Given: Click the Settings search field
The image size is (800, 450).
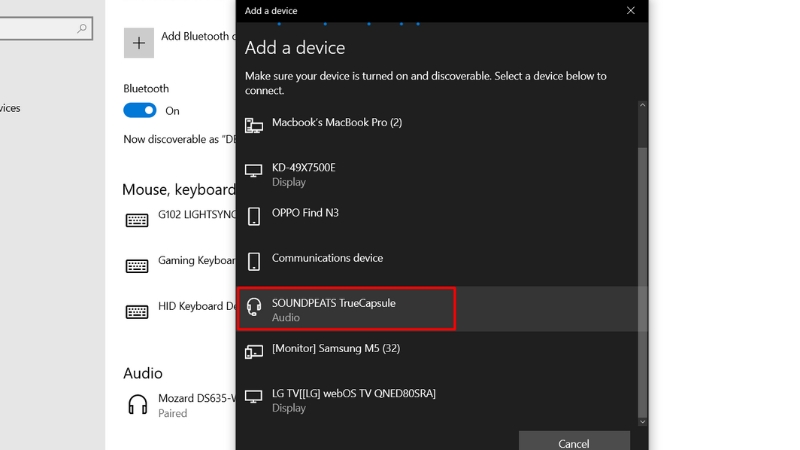Looking at the screenshot, I should (x=45, y=29).
